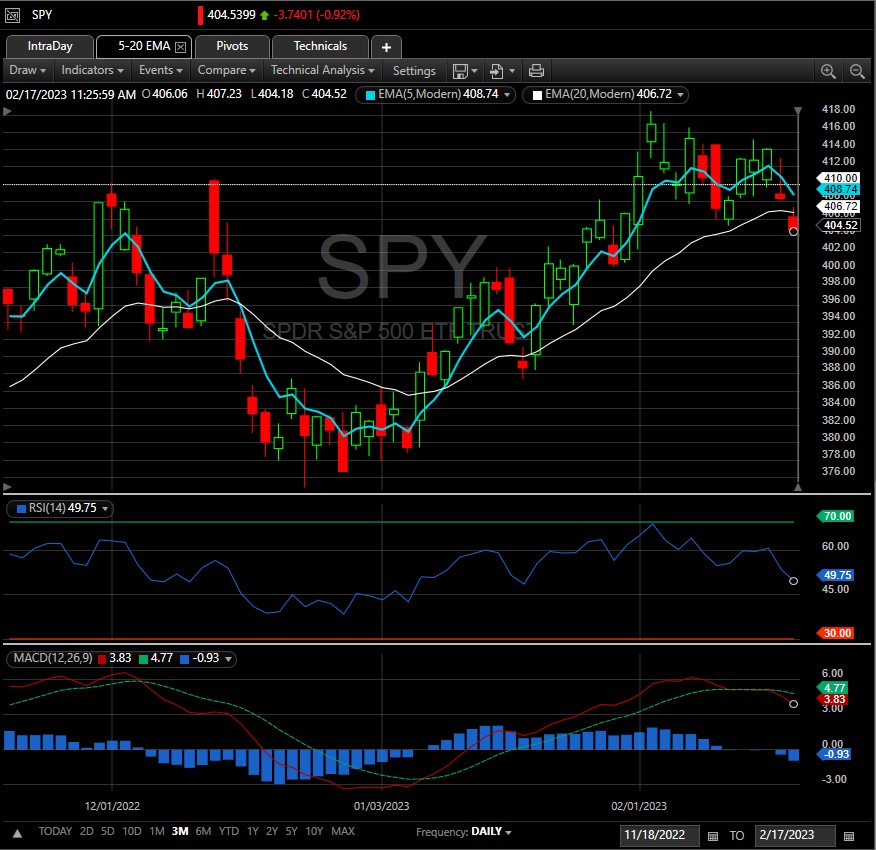This screenshot has height=850, width=876.
Task: Click the zoom in magnifier icon
Action: (828, 71)
